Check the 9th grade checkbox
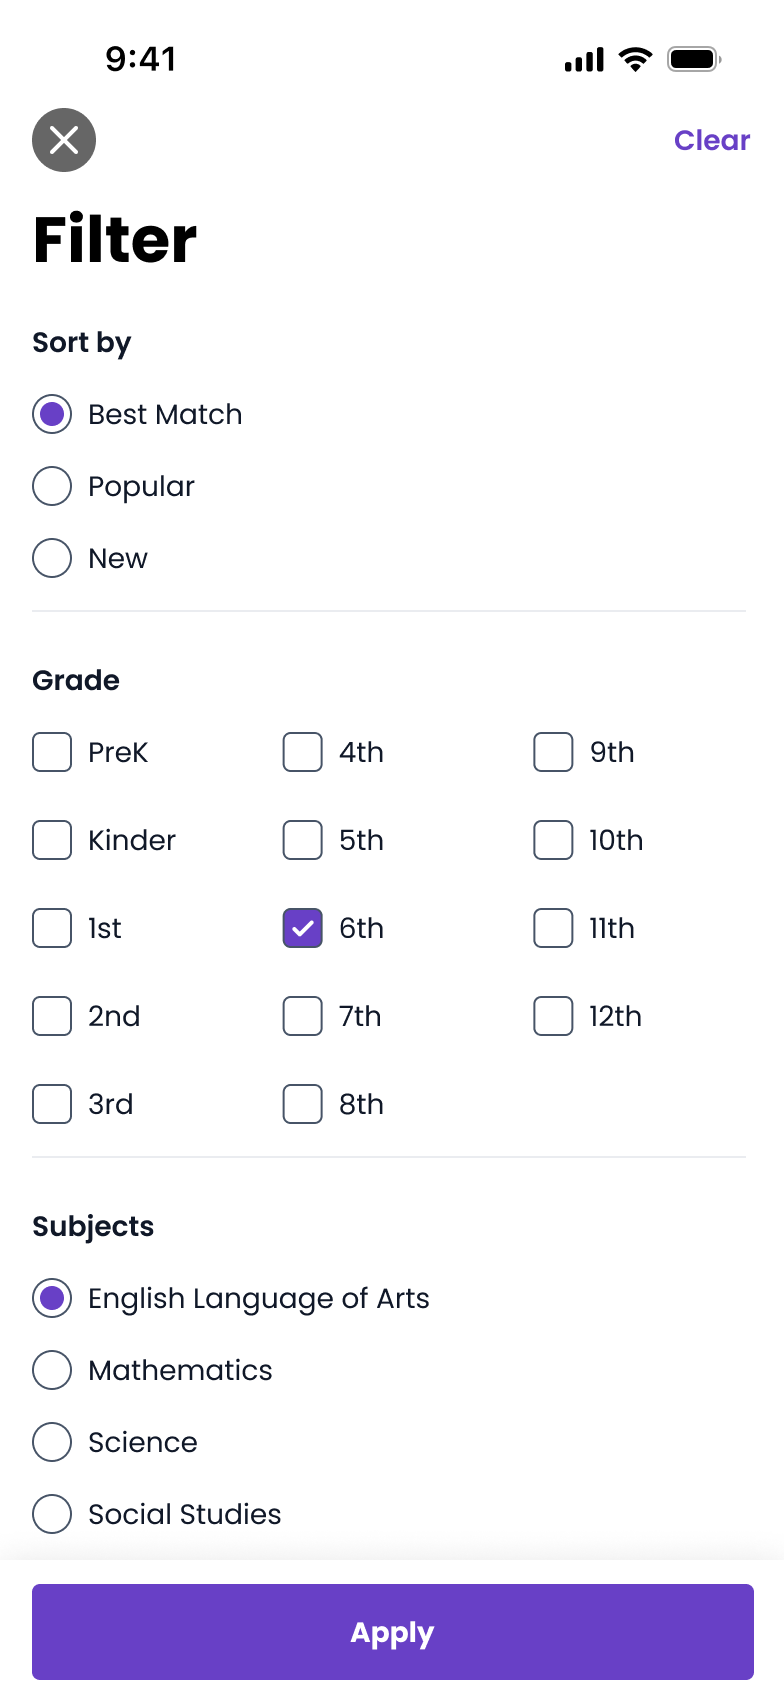This screenshot has height=1704, width=784. 553,752
